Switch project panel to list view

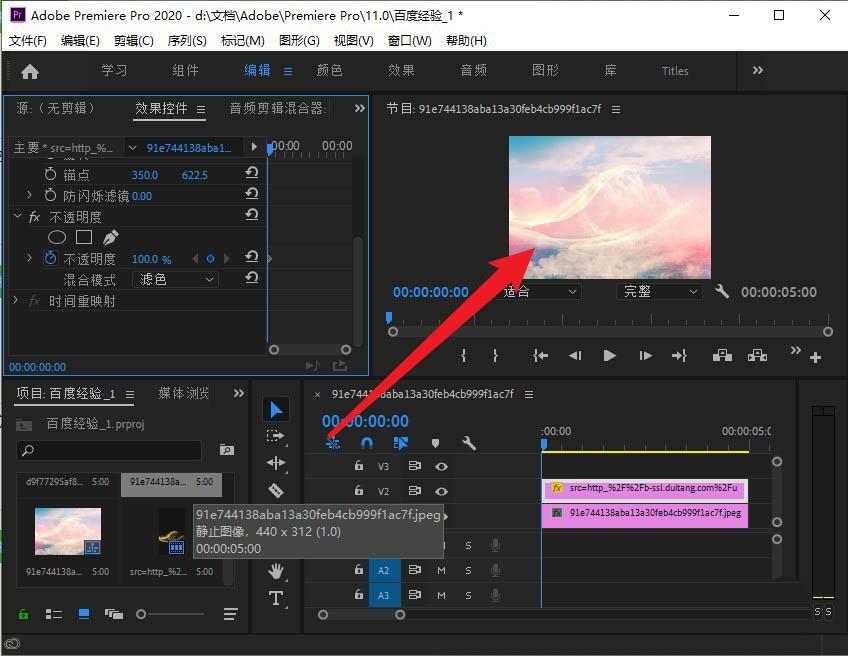pyautogui.click(x=53, y=613)
